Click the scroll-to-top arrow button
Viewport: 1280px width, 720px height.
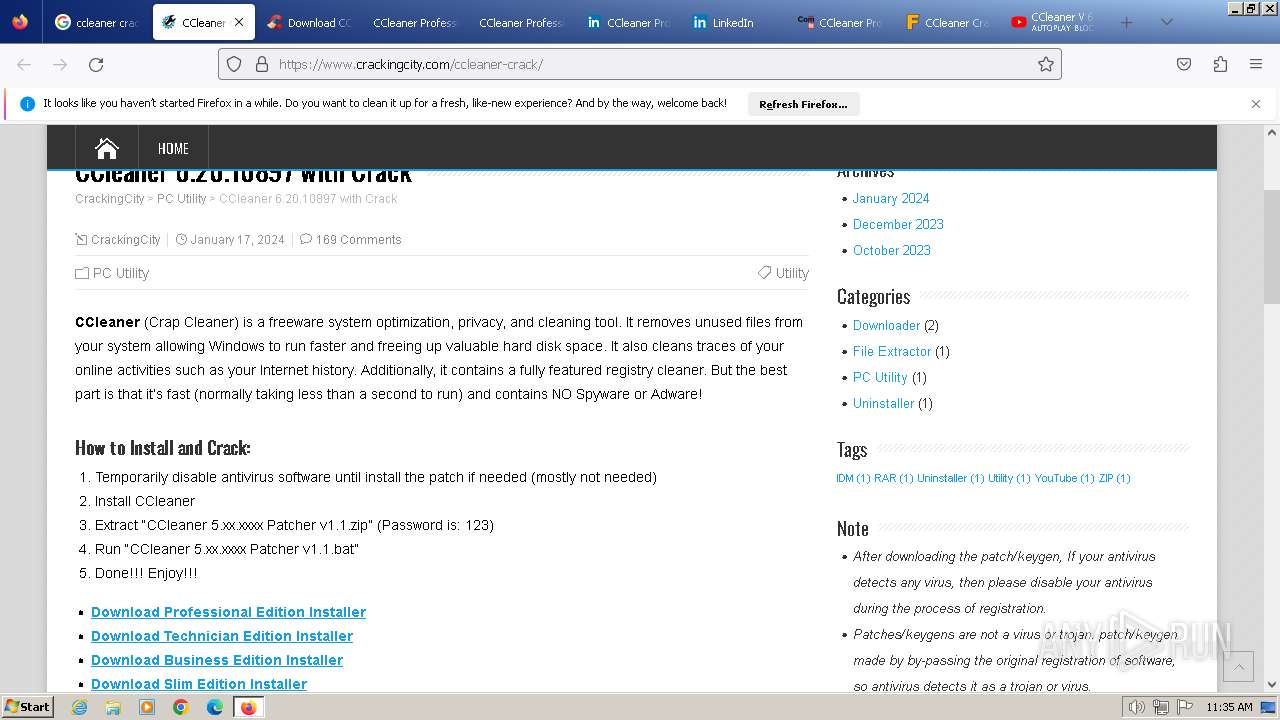pyautogui.click(x=1238, y=666)
